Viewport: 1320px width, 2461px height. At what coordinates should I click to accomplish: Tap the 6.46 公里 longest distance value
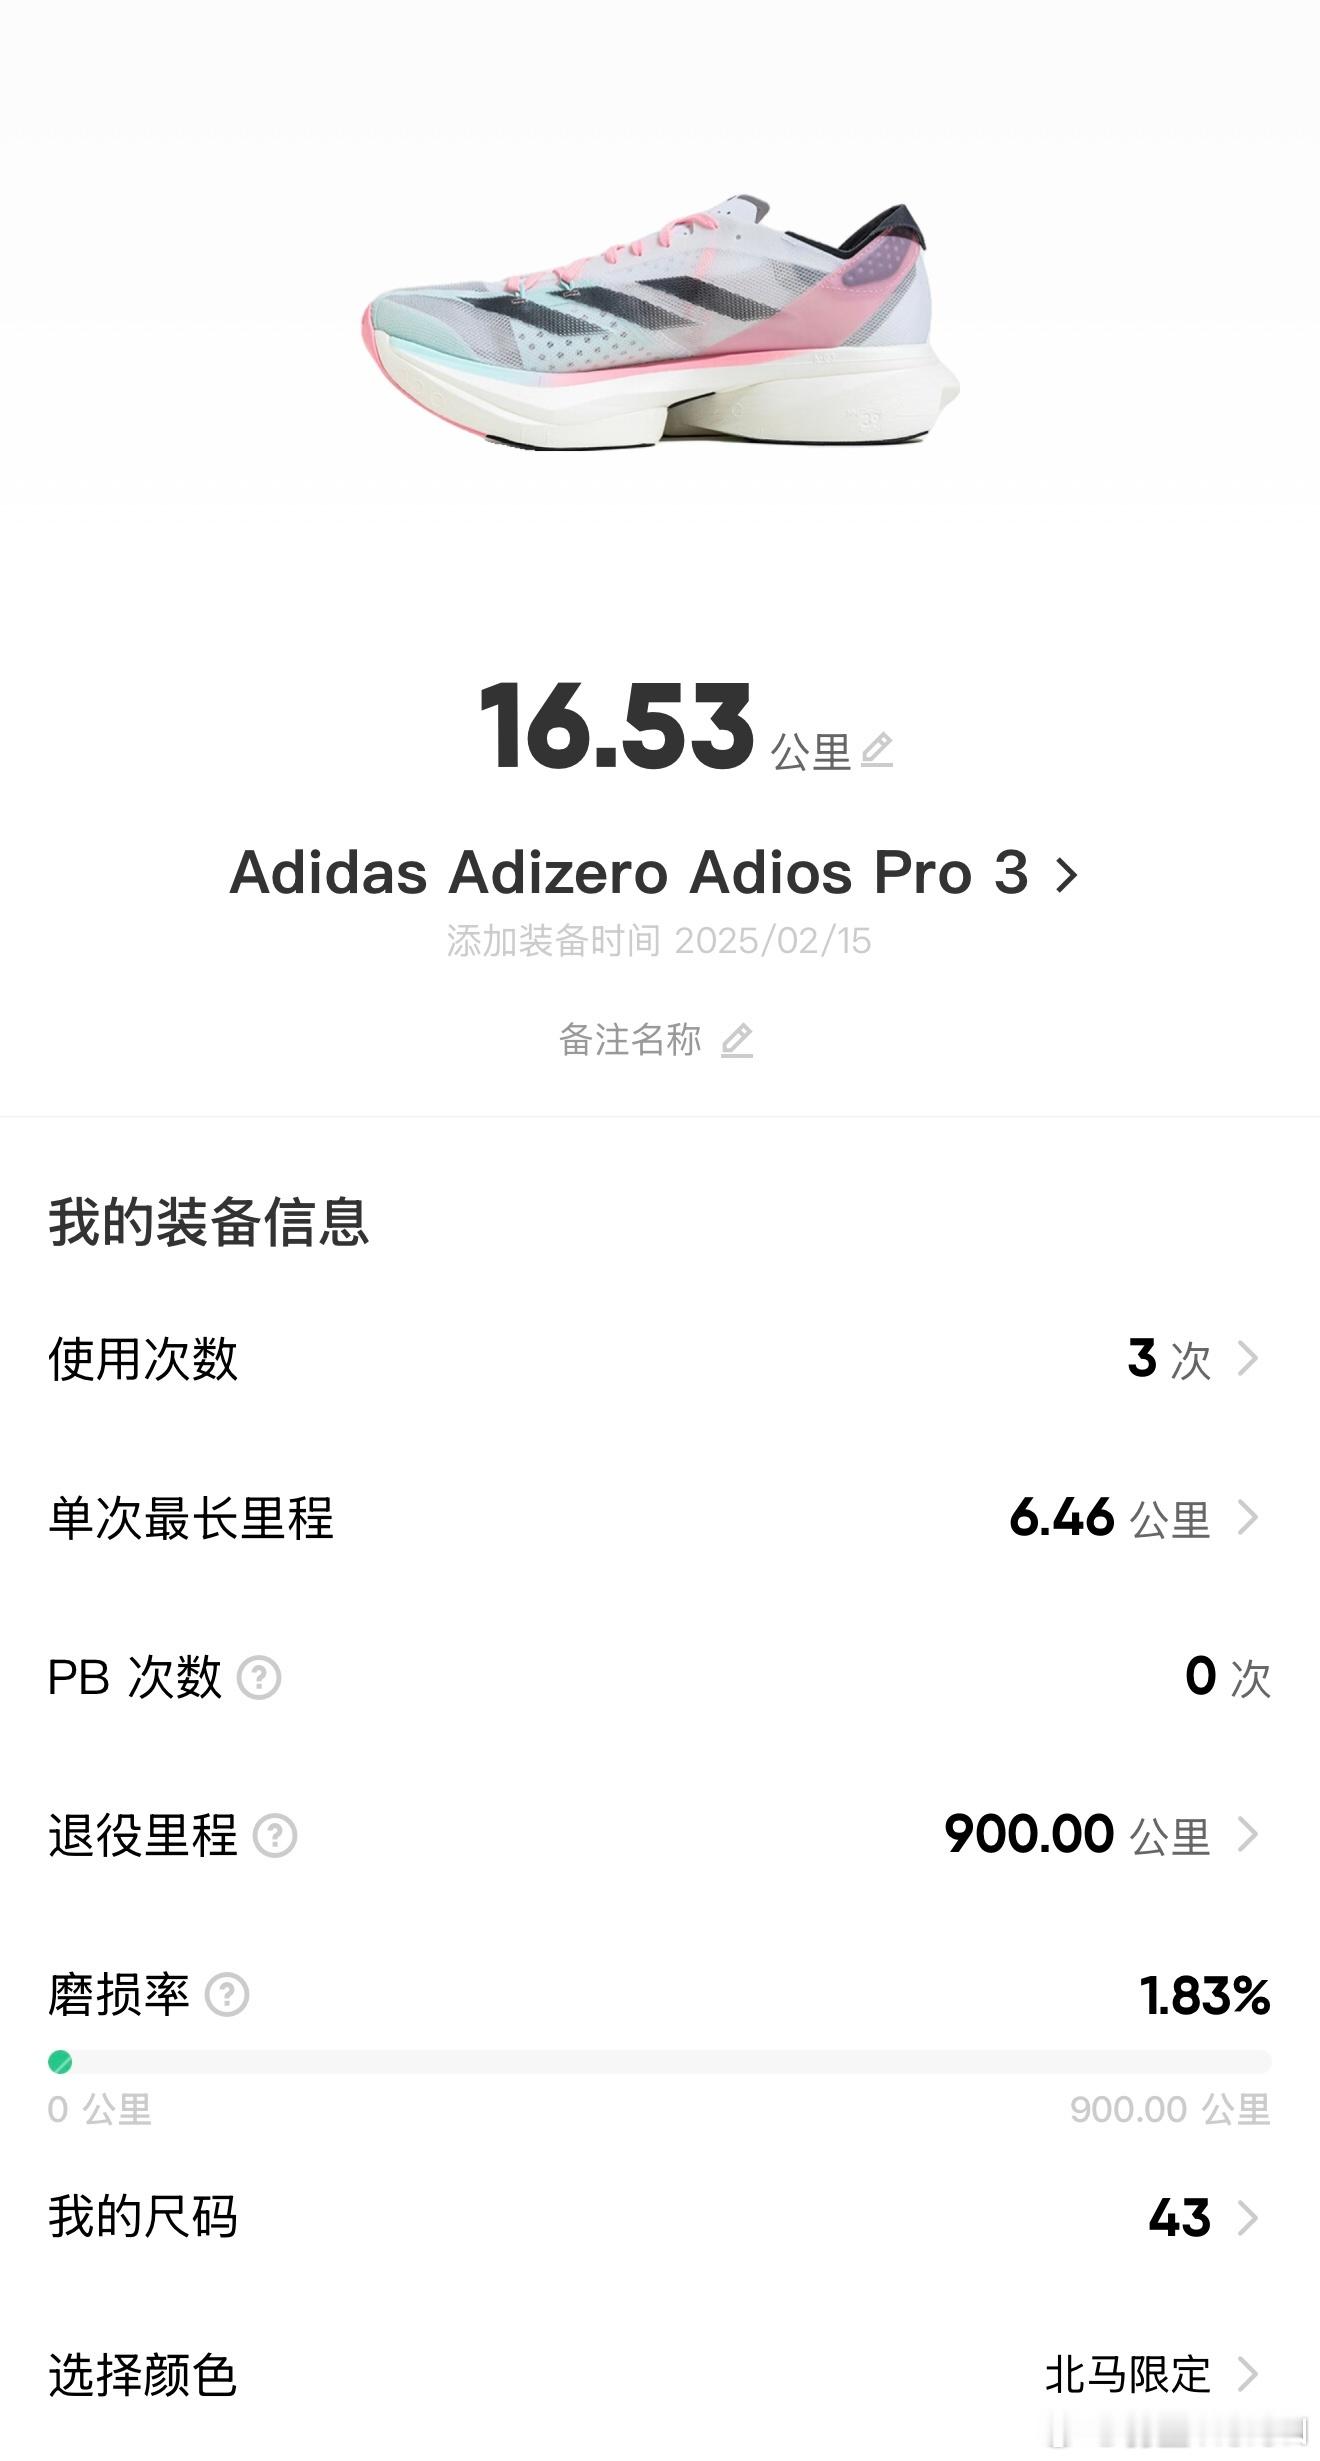click(x=1110, y=1517)
